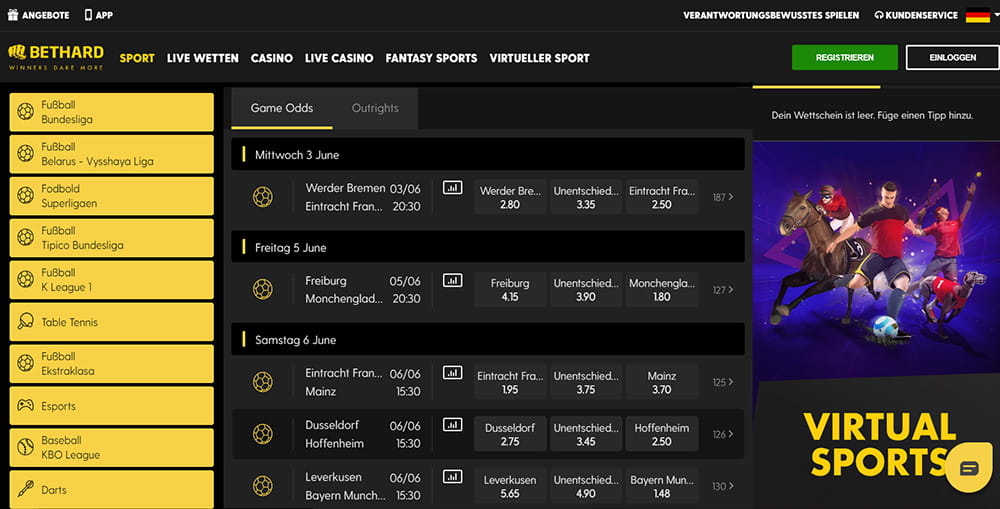Click football icon of Leverkusen row

[262, 485]
